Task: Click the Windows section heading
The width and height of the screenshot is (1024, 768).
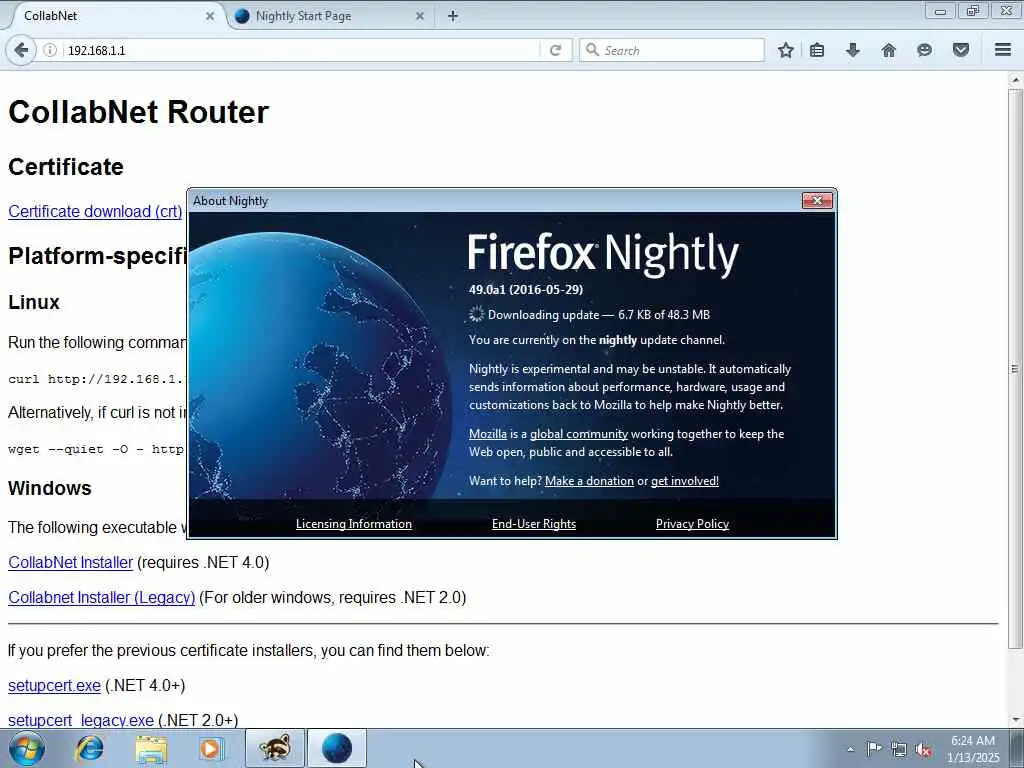Action: click(x=50, y=488)
